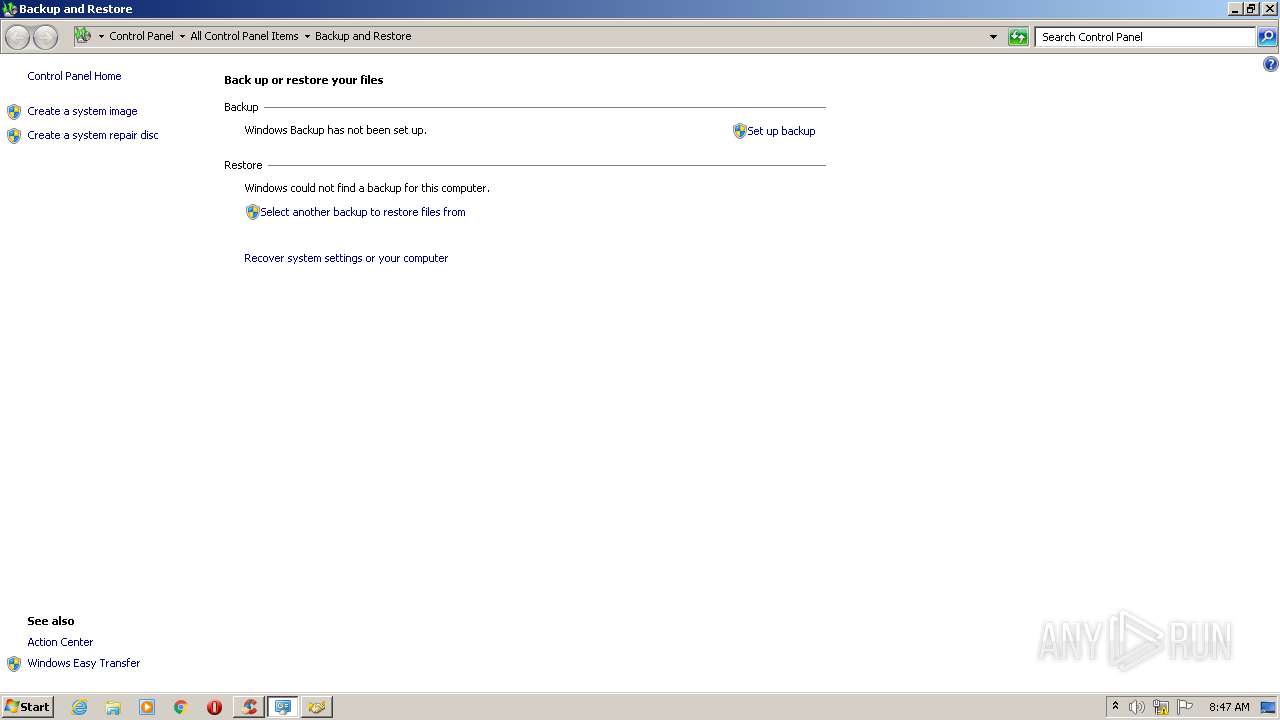Open the Start menu

[x=28, y=707]
